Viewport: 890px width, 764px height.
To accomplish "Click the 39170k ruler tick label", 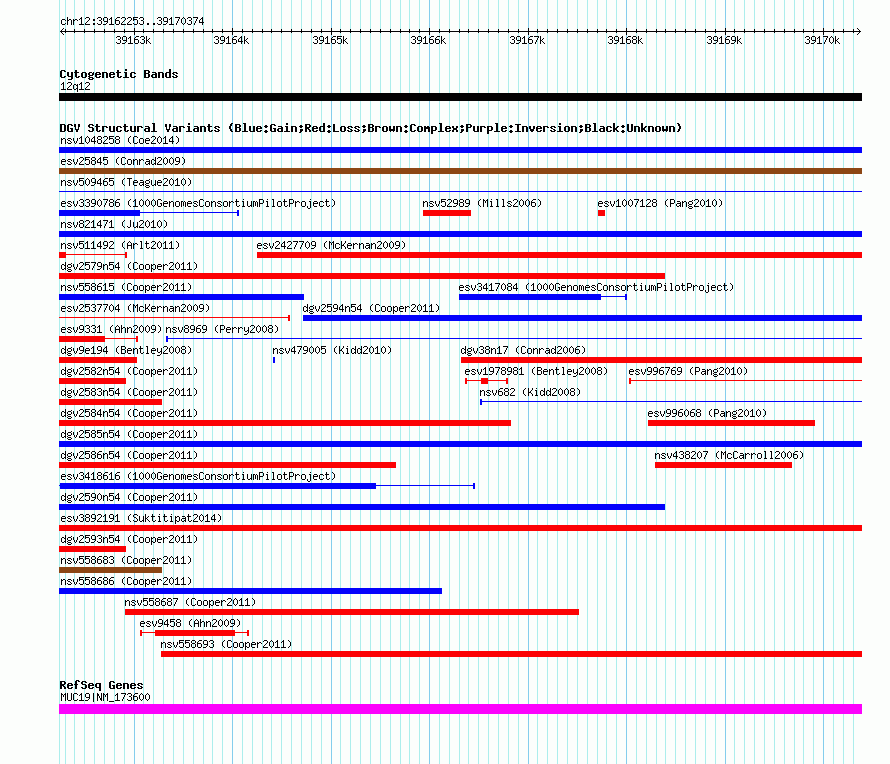I will (x=822, y=40).
